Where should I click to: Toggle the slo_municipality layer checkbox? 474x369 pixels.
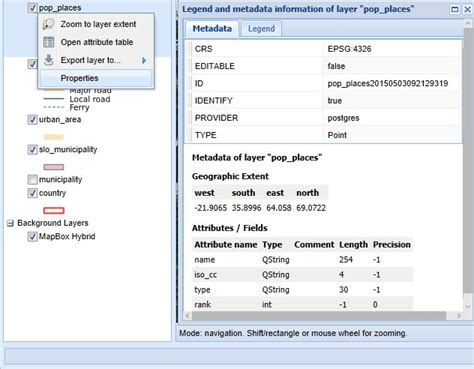[32, 149]
